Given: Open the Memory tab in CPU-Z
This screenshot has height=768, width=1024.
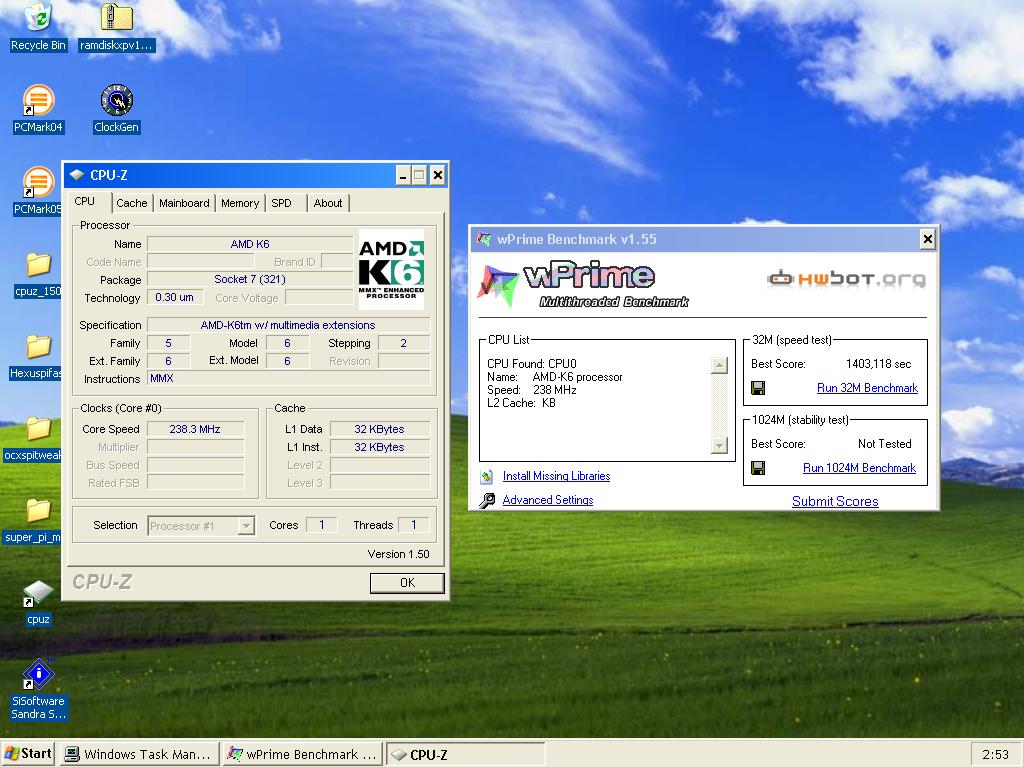Looking at the screenshot, I should click(x=240, y=203).
